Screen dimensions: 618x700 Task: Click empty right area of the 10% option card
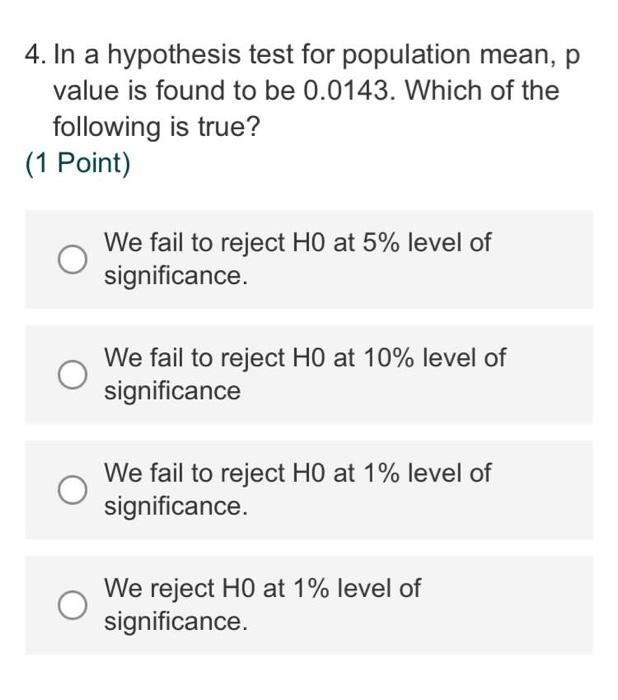click(x=551, y=375)
